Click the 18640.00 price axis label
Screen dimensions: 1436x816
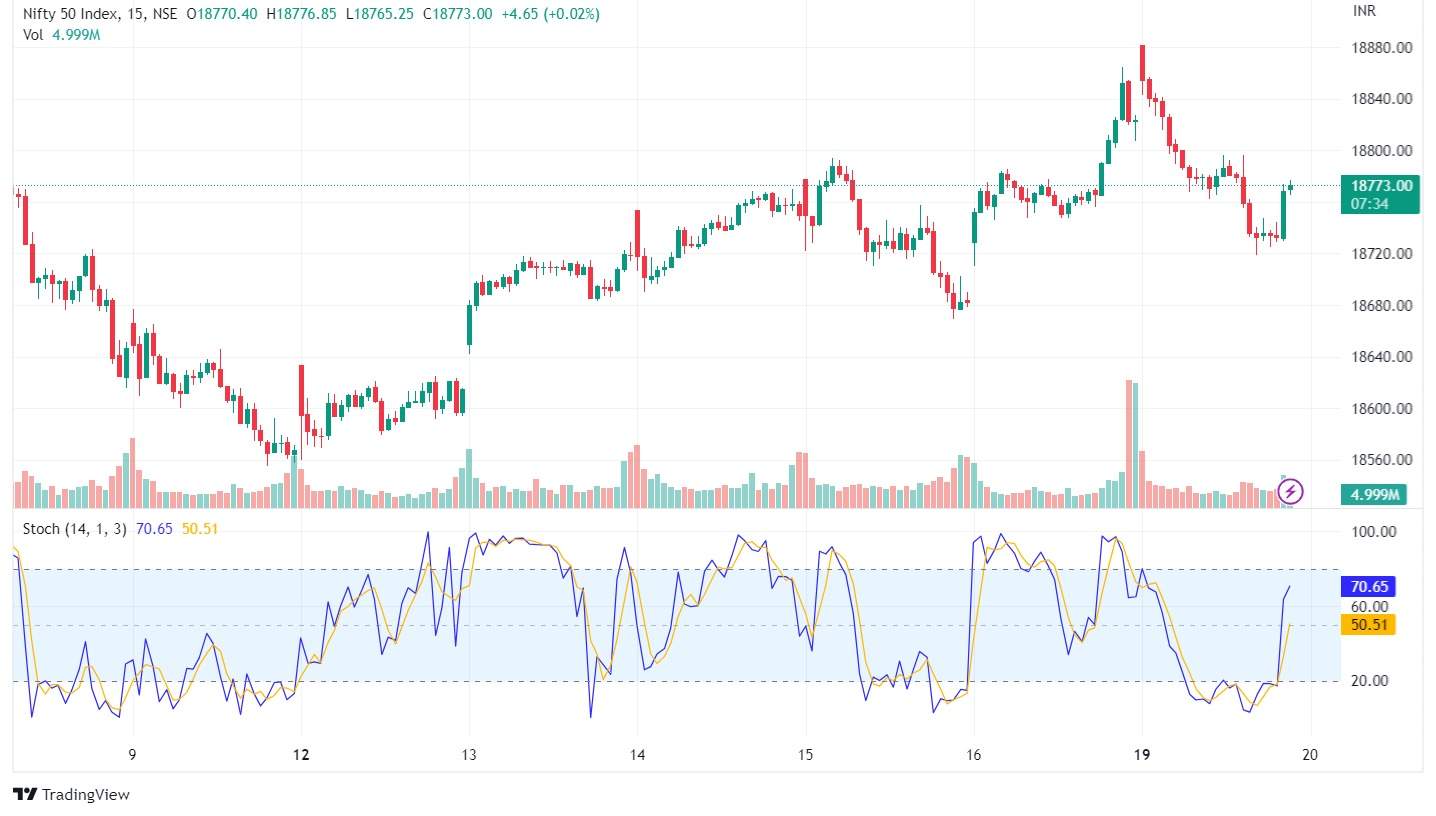(x=1381, y=357)
